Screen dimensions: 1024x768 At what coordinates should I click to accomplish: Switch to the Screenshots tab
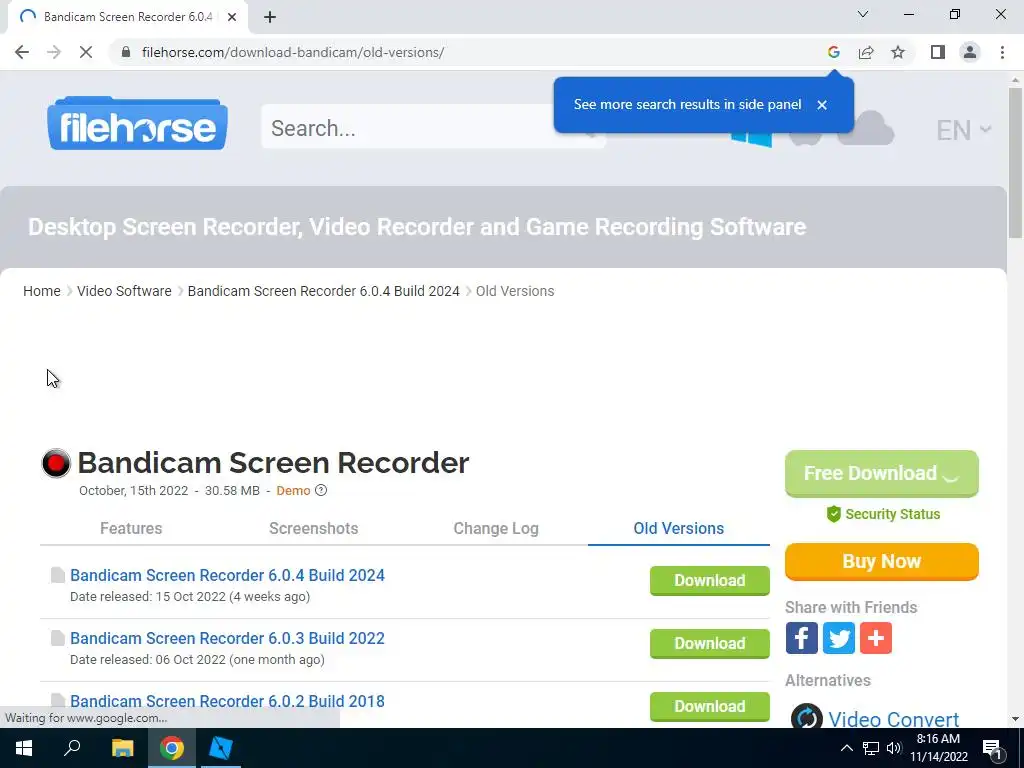point(313,528)
